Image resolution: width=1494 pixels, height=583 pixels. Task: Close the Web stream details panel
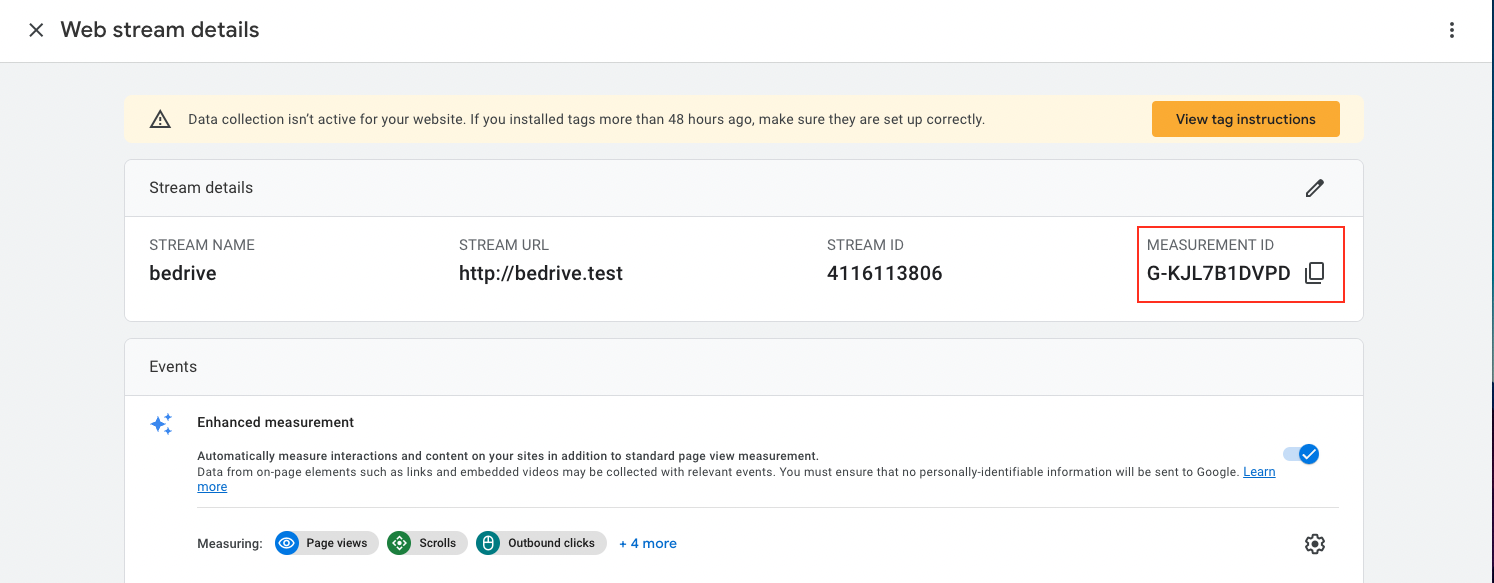36,30
